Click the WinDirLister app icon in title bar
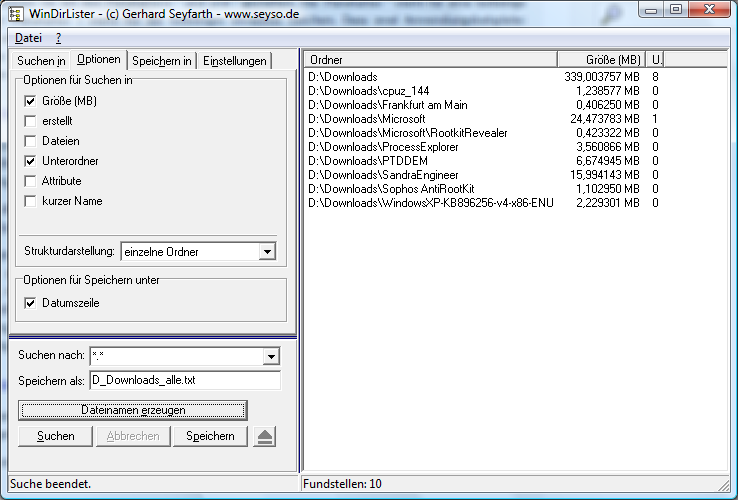The height and width of the screenshot is (500, 738). point(16,14)
